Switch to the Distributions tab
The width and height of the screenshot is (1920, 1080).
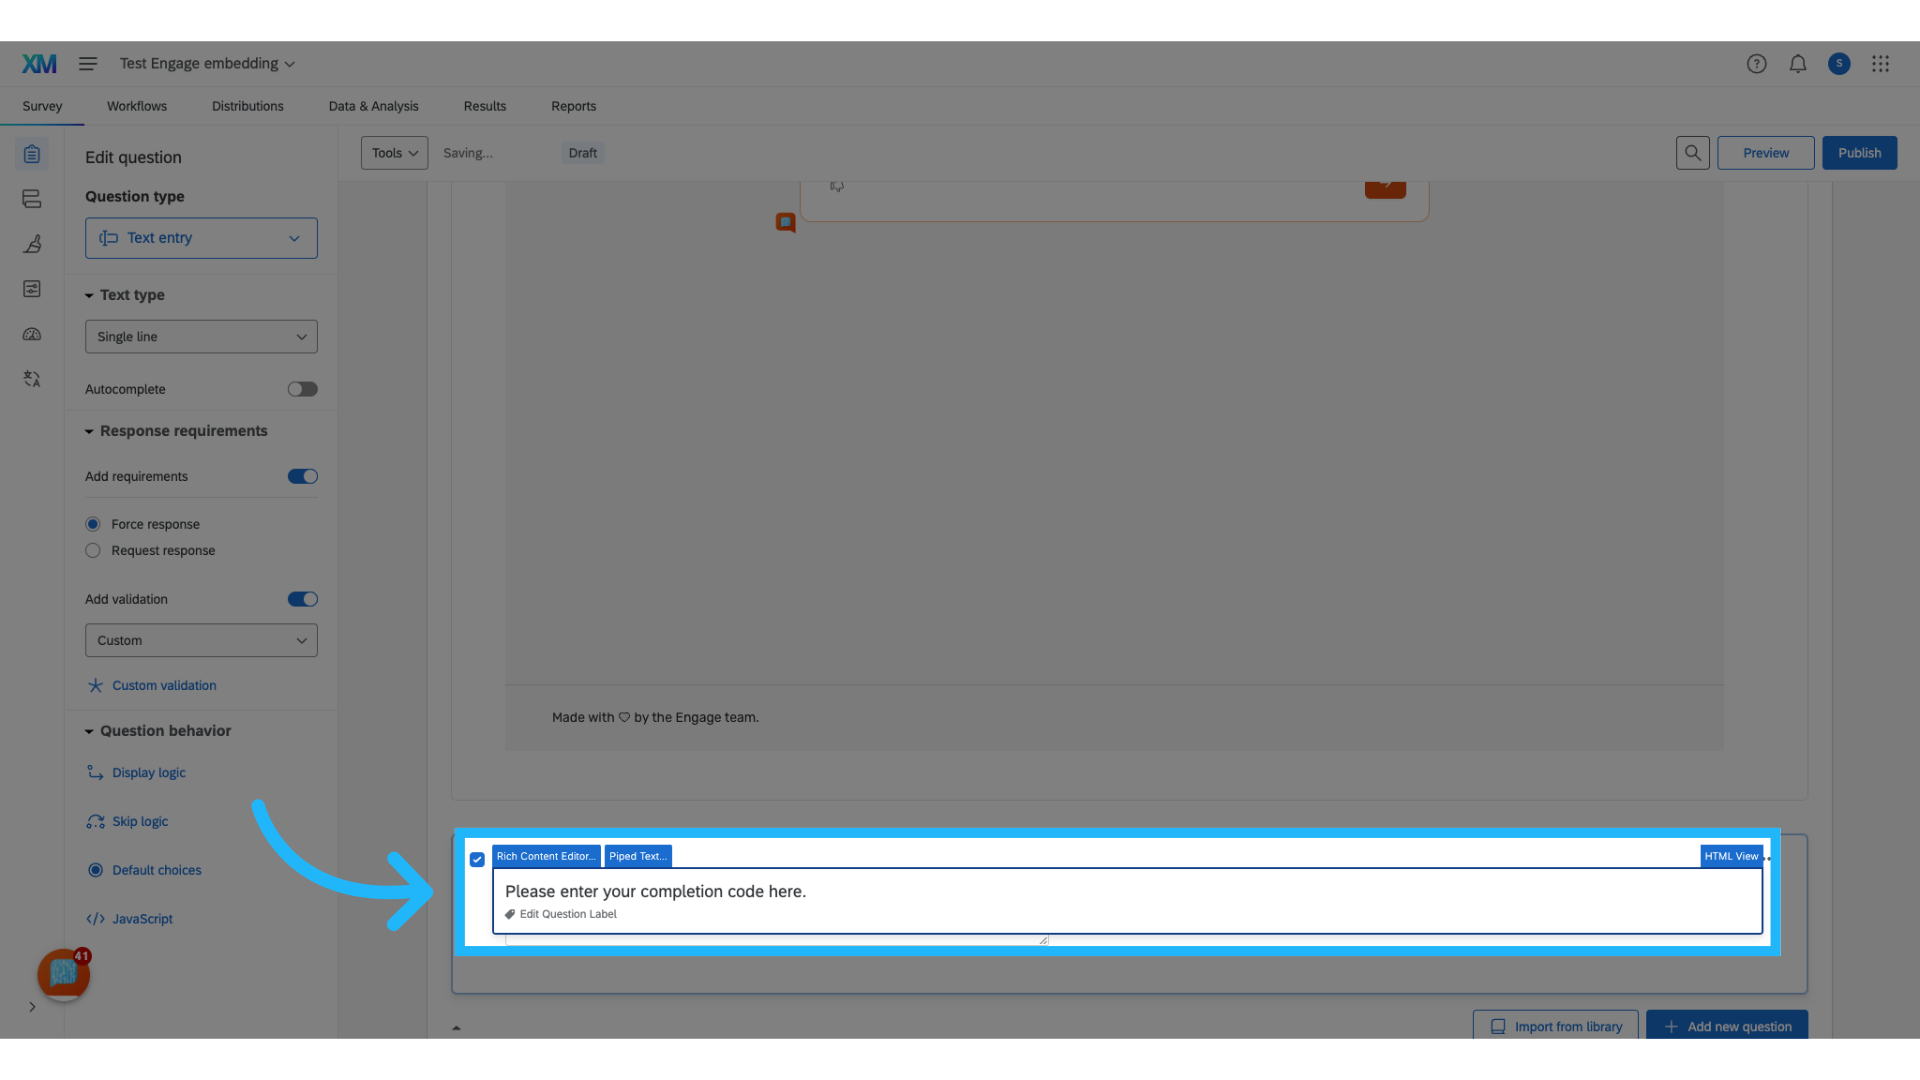coord(247,106)
